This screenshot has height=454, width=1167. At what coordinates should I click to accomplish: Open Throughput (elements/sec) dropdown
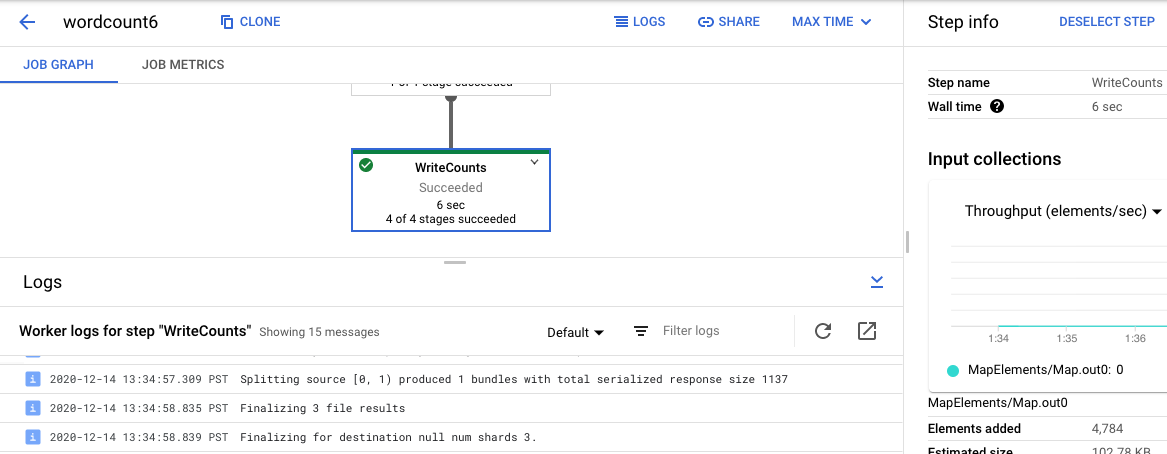pos(1062,211)
